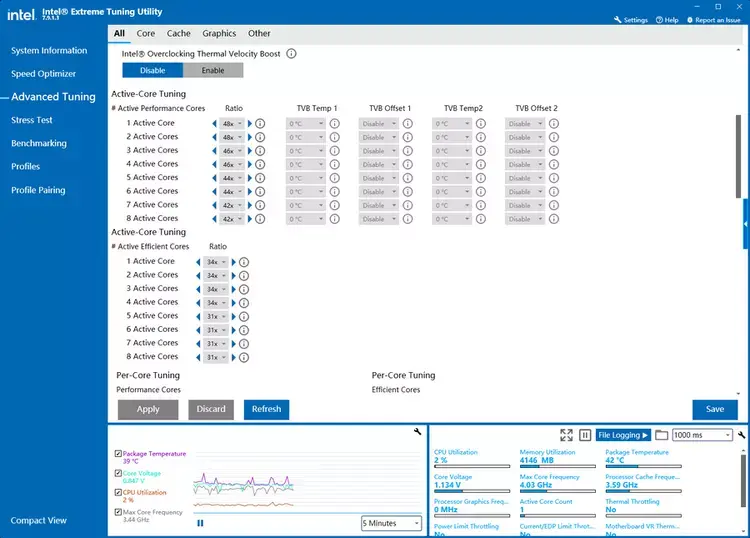Open the 1000 ms interval dropdown
Screen dimensions: 750x538
click(702, 435)
